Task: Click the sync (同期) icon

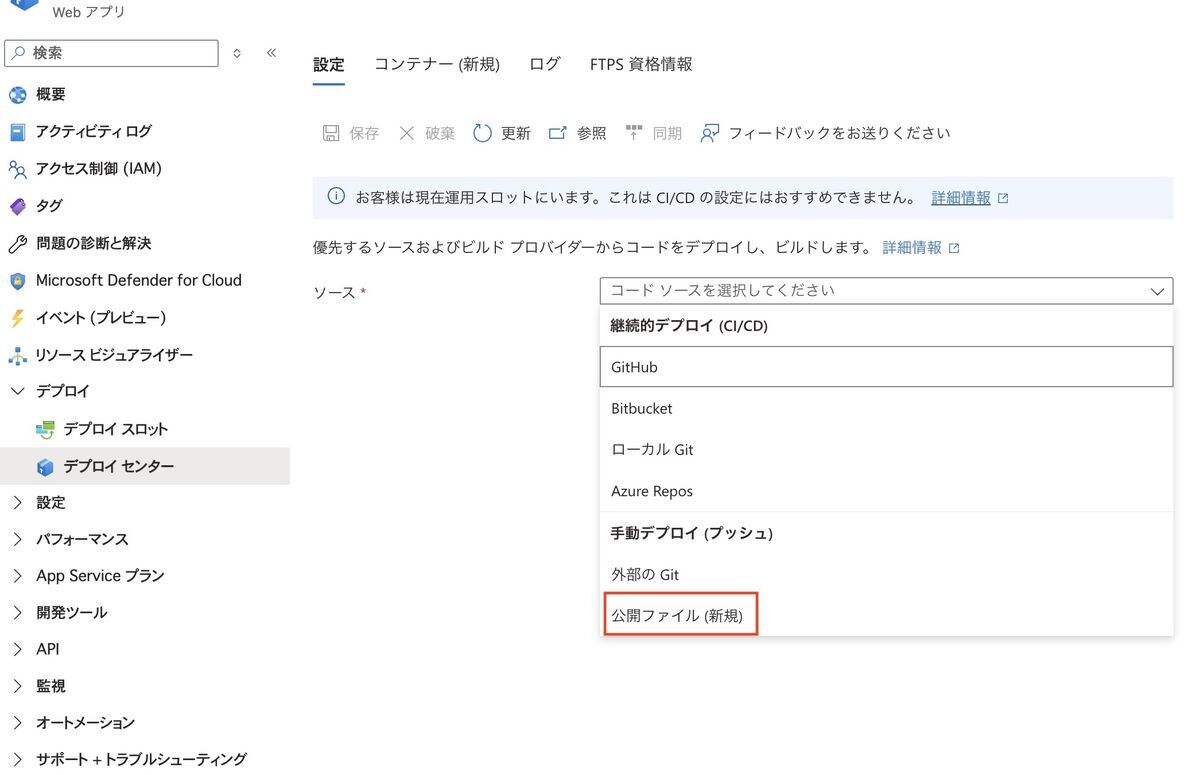Action: [634, 133]
